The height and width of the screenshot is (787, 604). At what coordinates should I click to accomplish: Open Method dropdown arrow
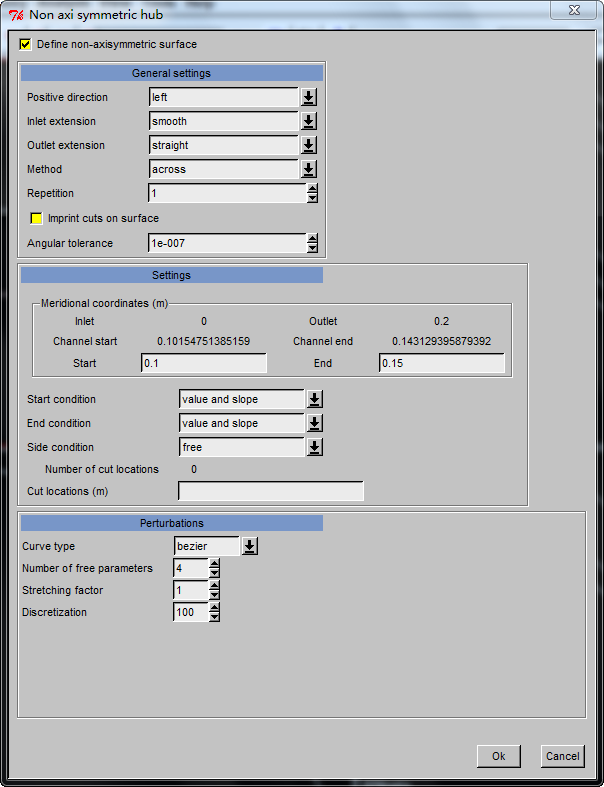click(x=308, y=169)
